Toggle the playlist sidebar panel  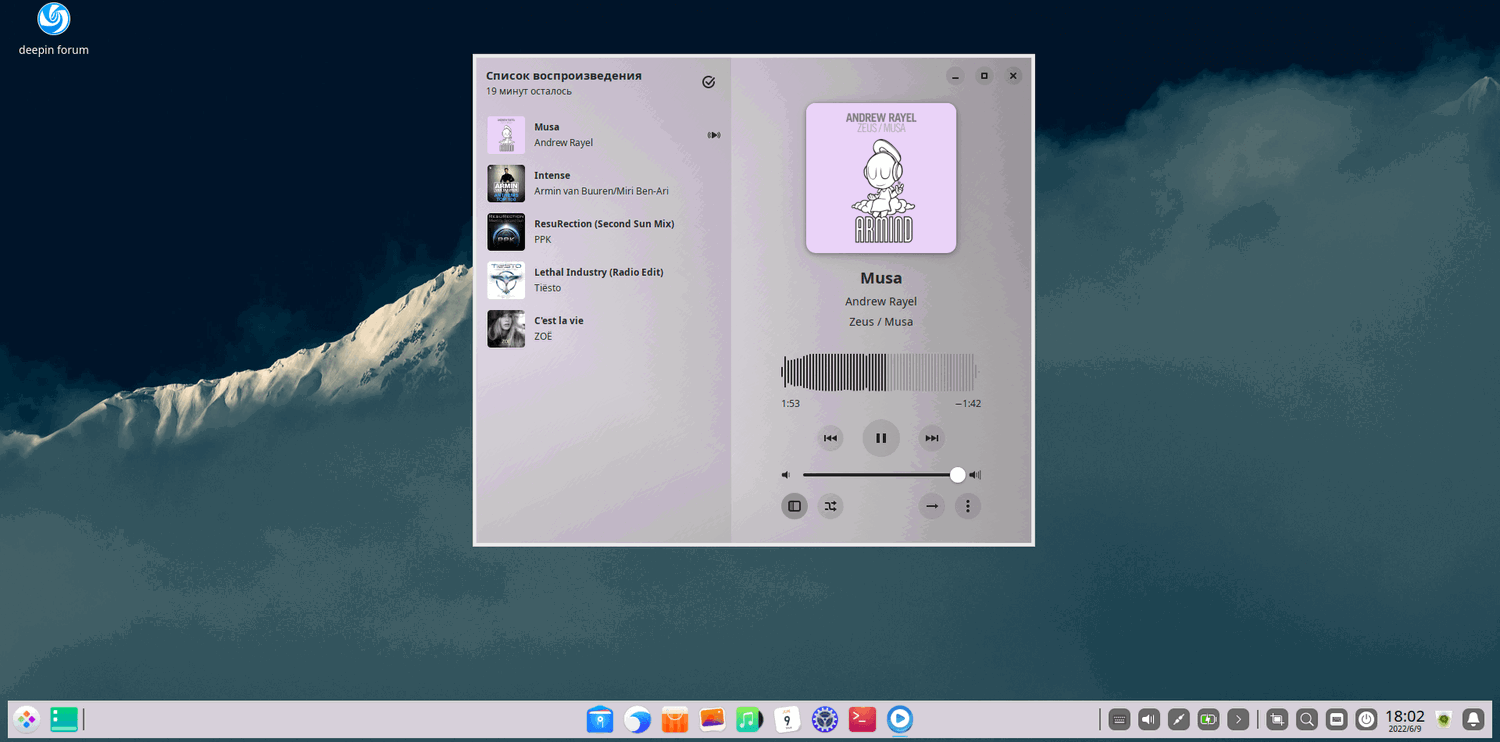tap(794, 506)
